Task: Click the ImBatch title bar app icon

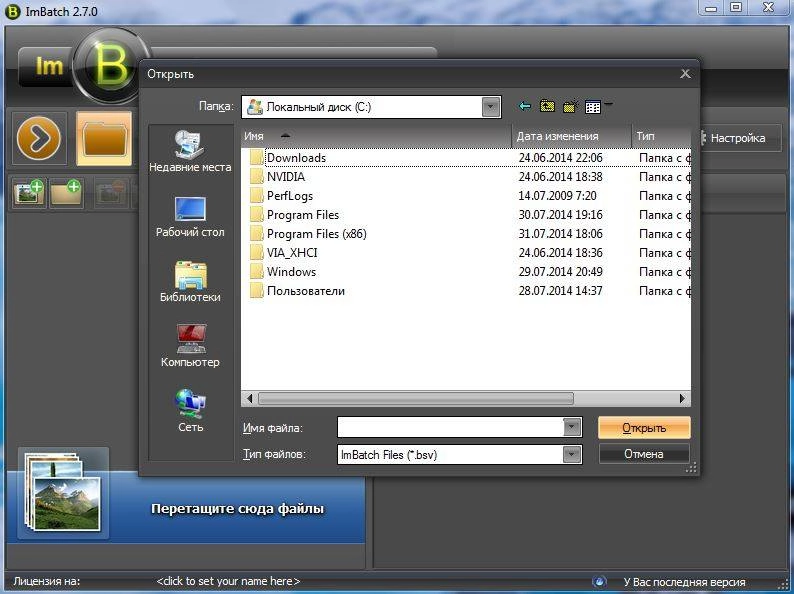Action: [x=12, y=11]
